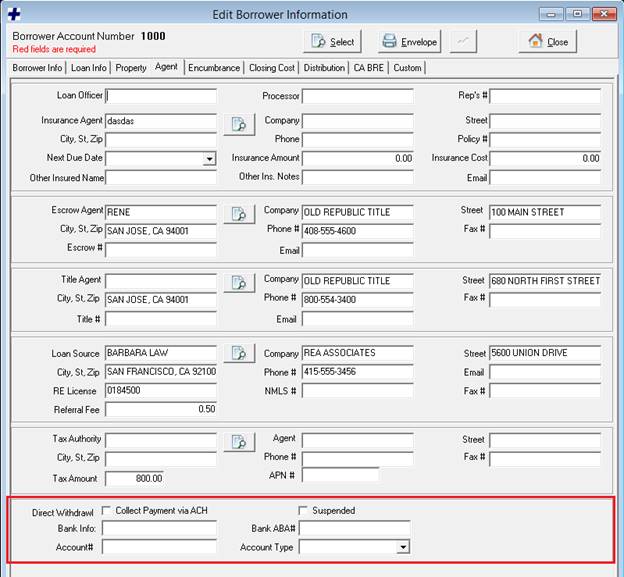Viewport: 624px width, 577px height.
Task: Click lookup icon beside Insurance Agent field
Action: (x=239, y=124)
